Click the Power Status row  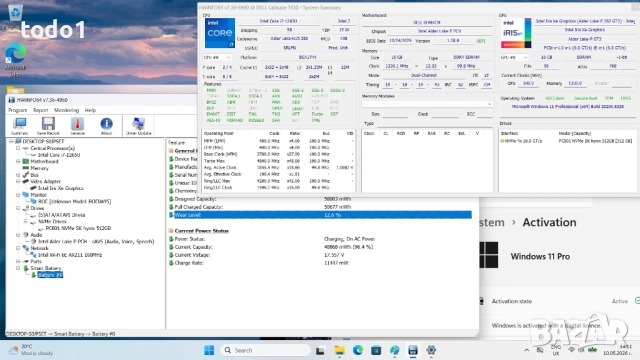click(320, 239)
